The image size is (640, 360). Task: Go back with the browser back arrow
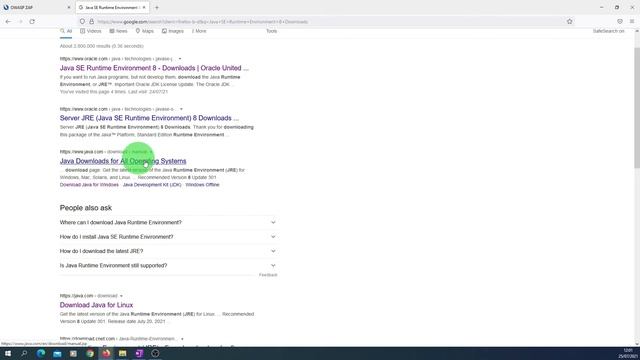8,22
